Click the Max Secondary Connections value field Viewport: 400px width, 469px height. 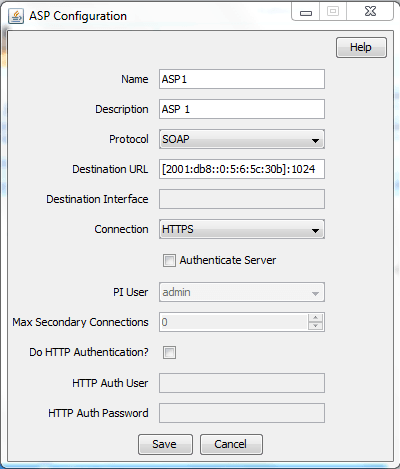tap(233, 322)
